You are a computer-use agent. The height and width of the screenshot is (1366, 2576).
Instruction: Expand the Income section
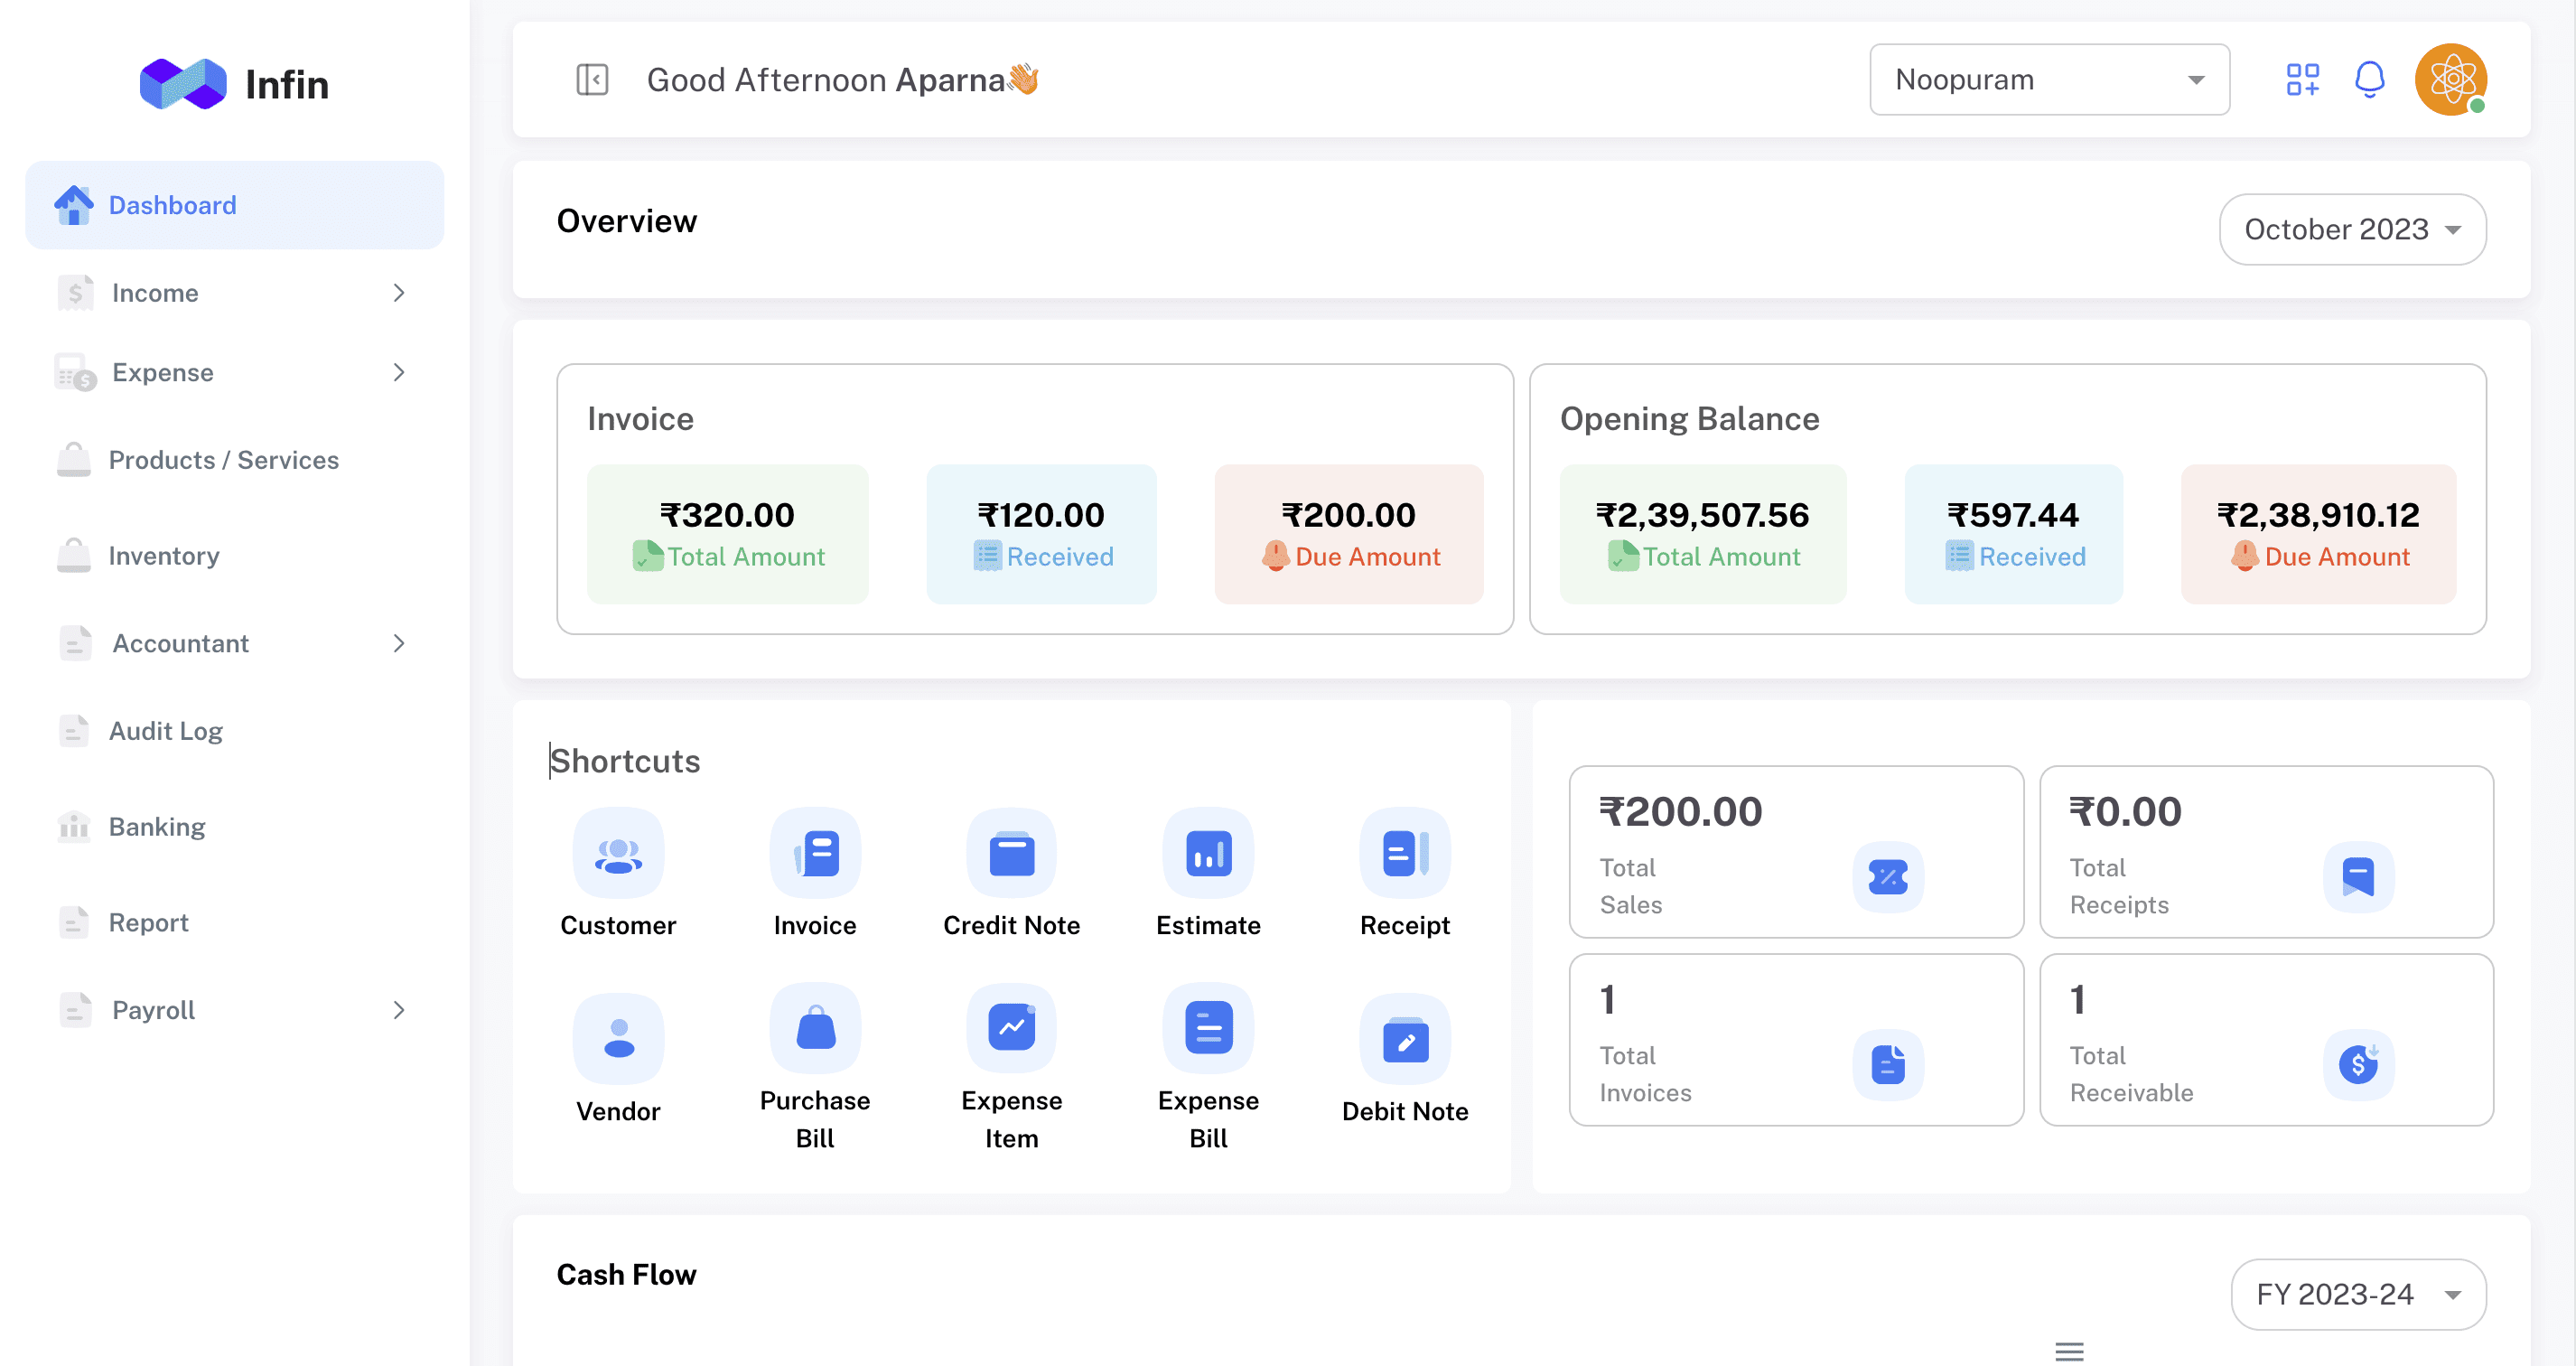pos(234,292)
